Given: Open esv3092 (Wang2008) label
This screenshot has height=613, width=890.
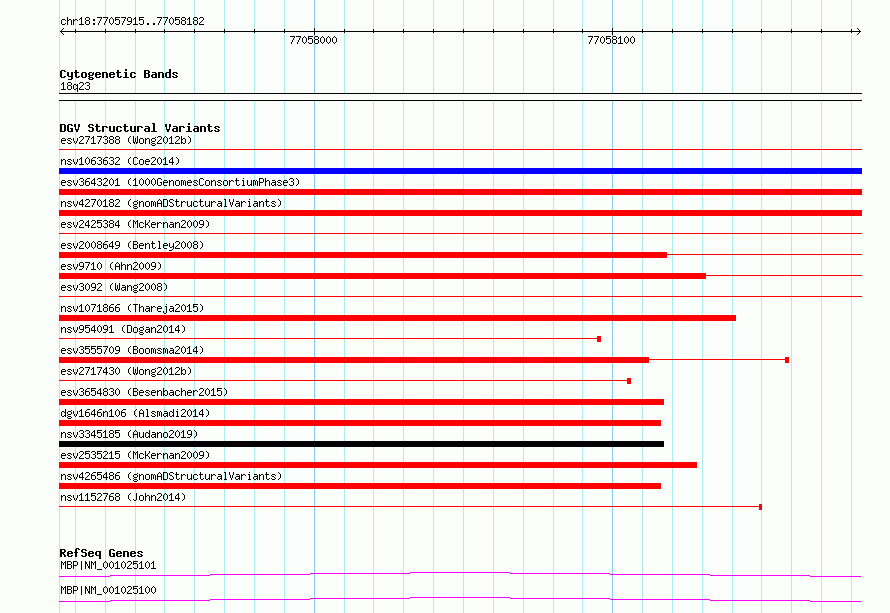Looking at the screenshot, I should click(x=114, y=287).
